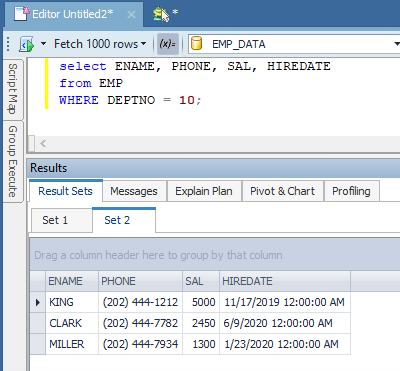Click phone cell (202) 444-7782
The image size is (400, 371).
tap(140, 323)
